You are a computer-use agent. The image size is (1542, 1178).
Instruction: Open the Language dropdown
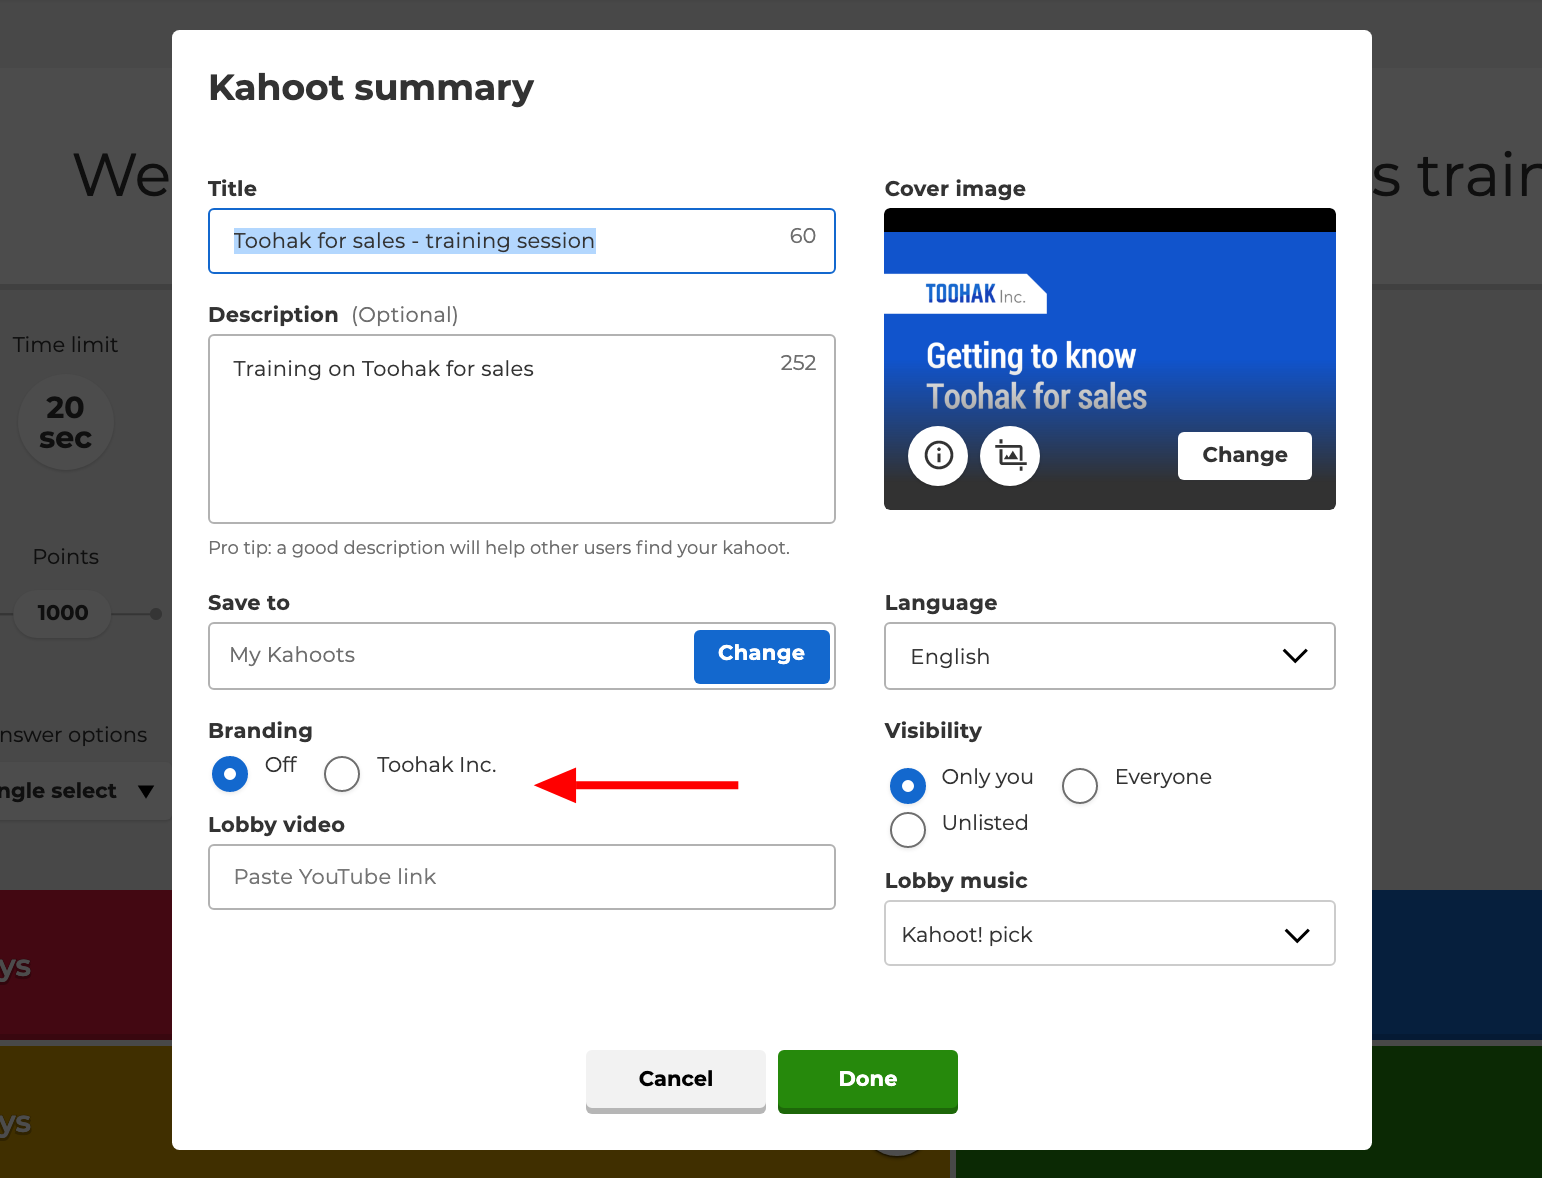point(1110,656)
